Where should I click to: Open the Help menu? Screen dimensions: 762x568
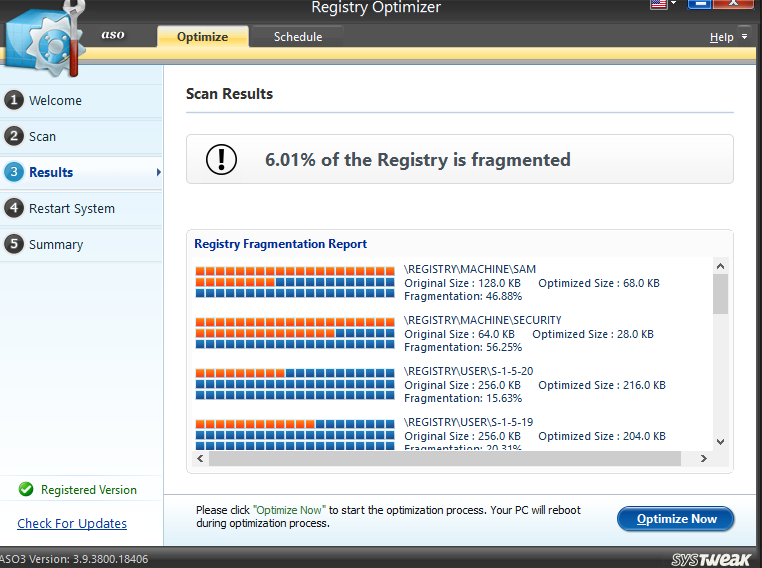point(721,37)
